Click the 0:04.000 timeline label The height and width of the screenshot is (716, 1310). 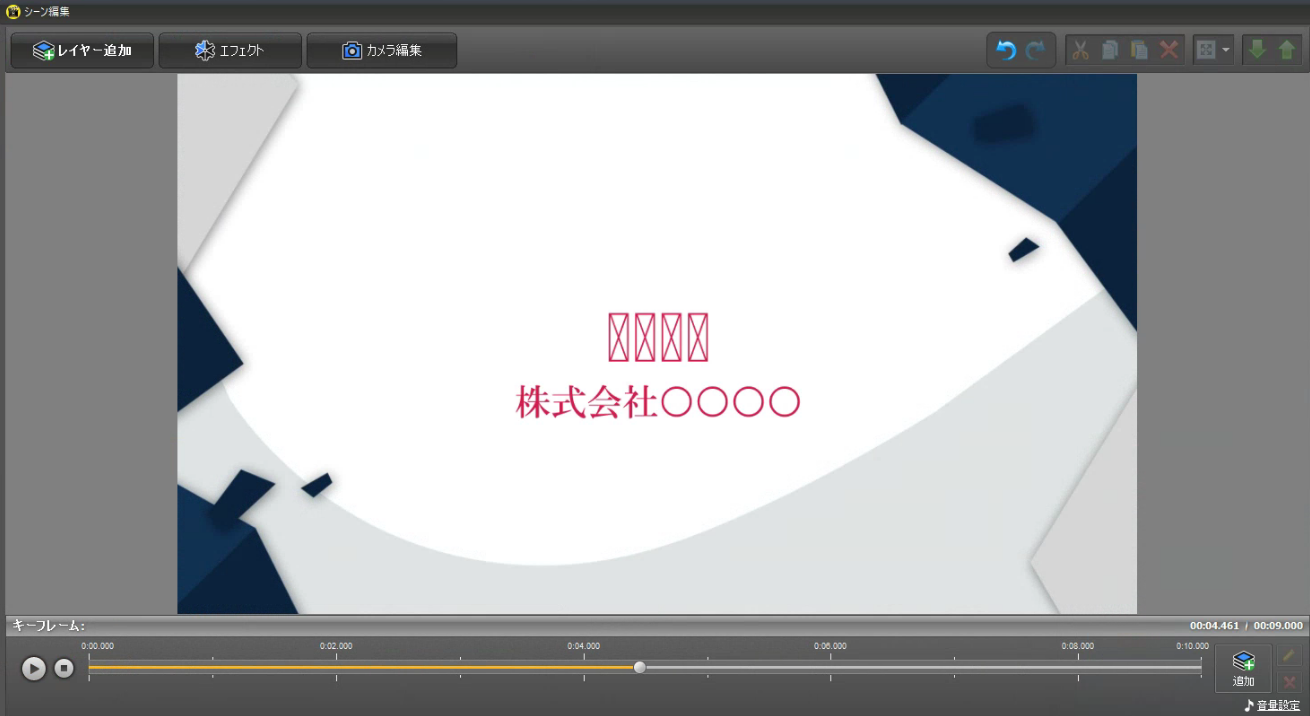point(584,646)
